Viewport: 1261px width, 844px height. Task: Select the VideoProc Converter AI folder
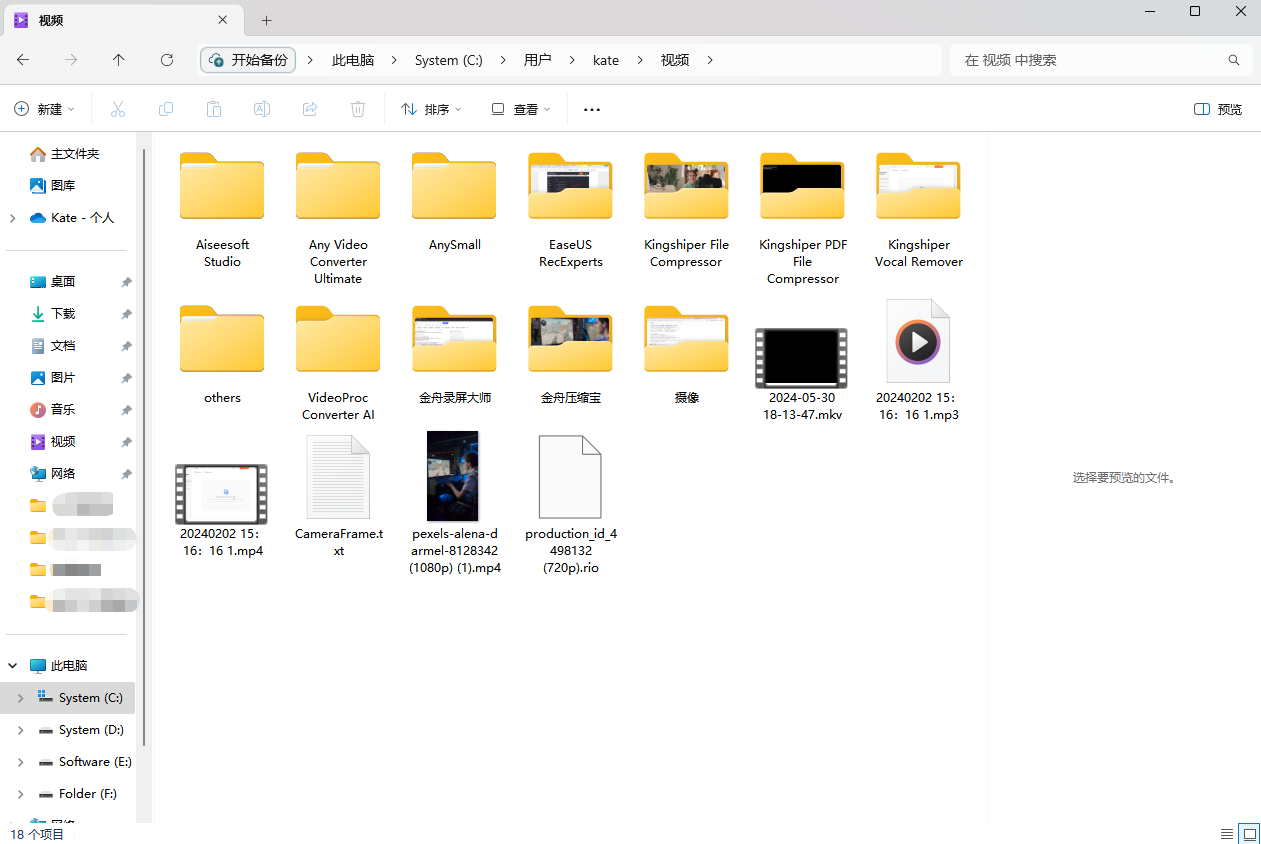(338, 363)
